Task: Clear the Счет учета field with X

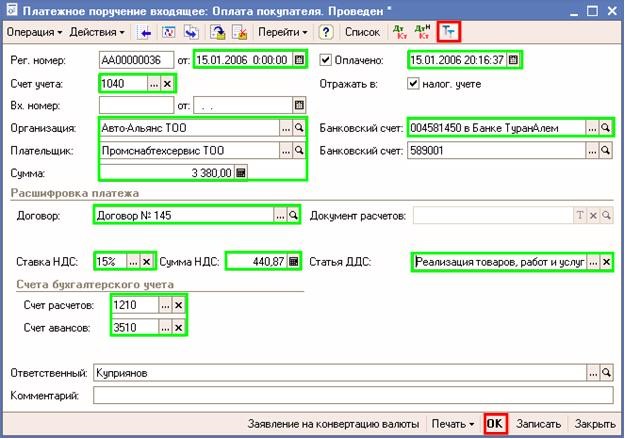Action: point(167,83)
